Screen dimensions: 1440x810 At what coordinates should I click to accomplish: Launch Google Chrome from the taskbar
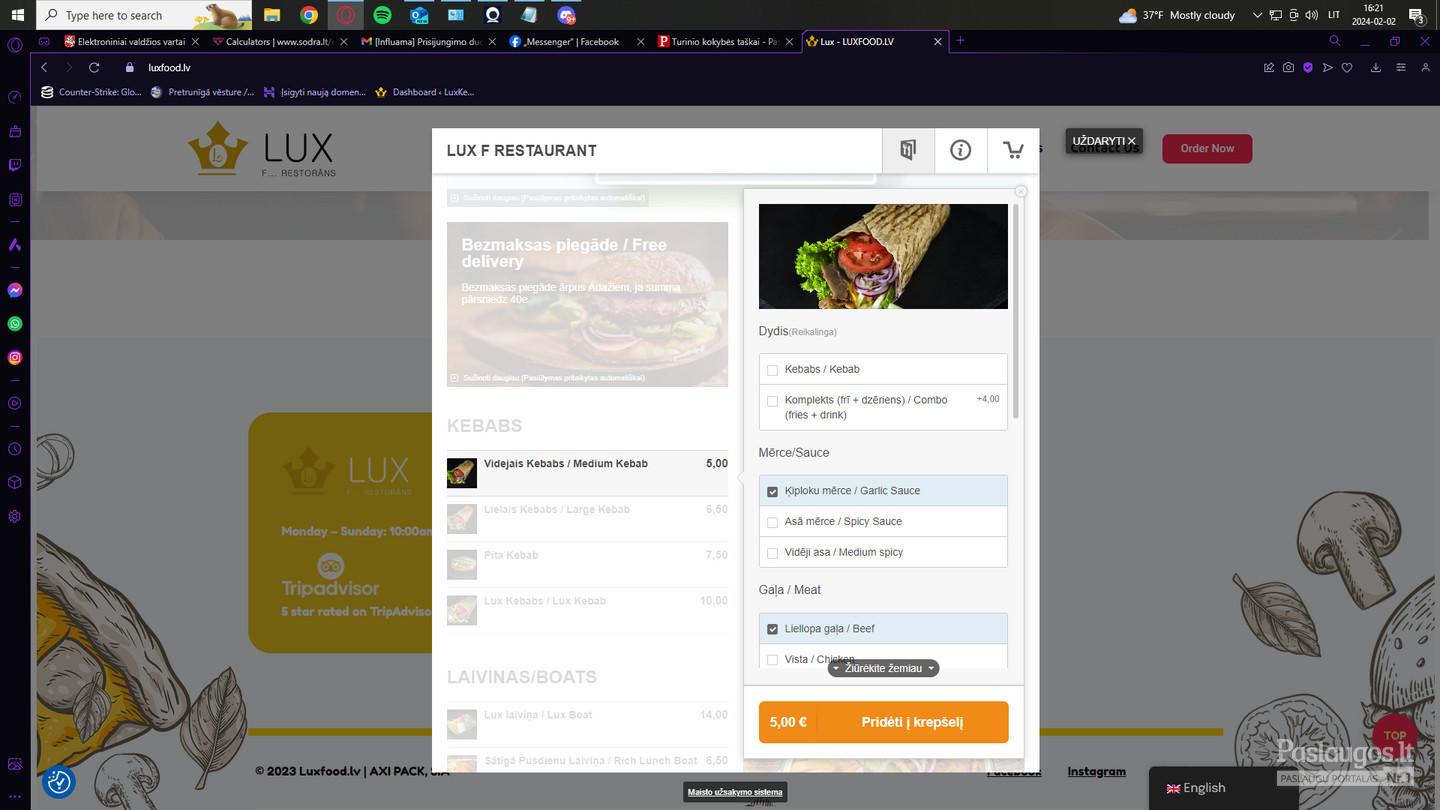tap(309, 15)
